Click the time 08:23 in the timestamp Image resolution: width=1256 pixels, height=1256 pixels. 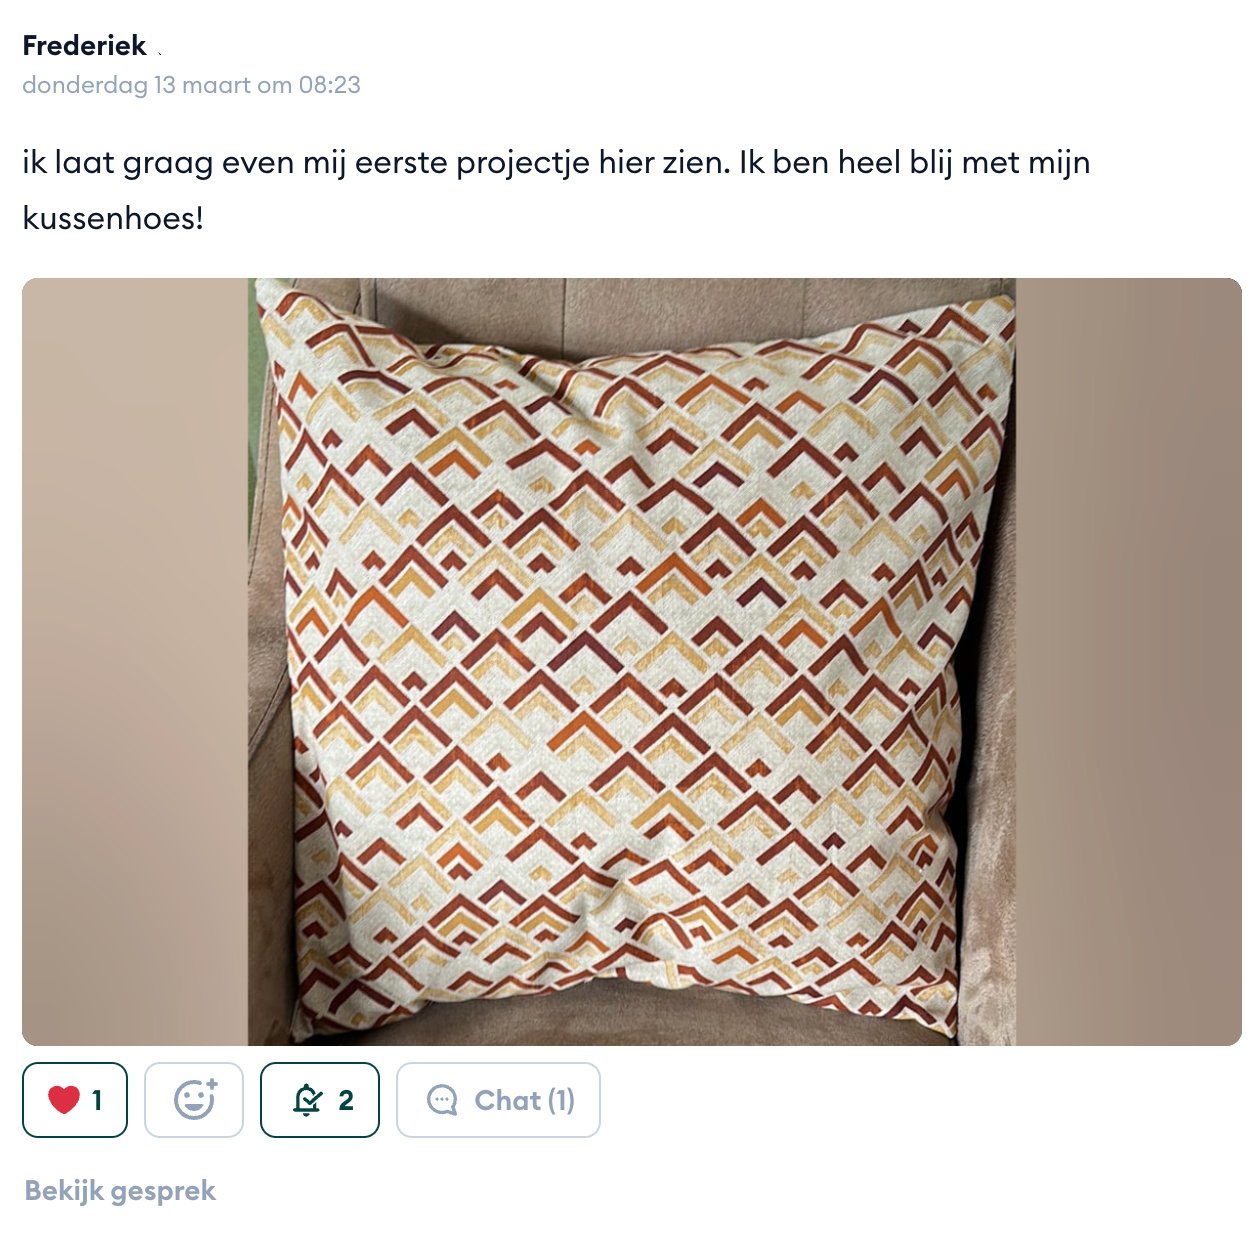point(329,85)
